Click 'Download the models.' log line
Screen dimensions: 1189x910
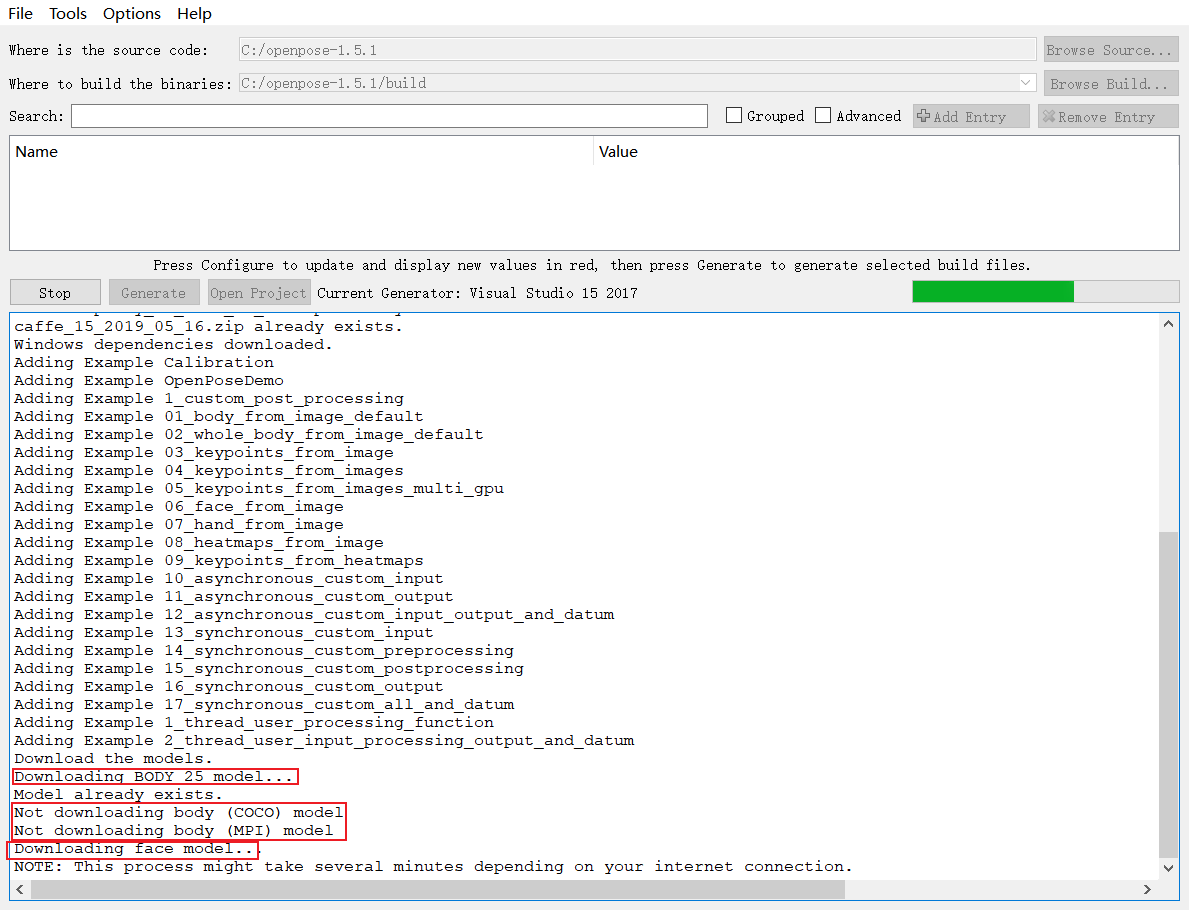[x=113, y=758]
